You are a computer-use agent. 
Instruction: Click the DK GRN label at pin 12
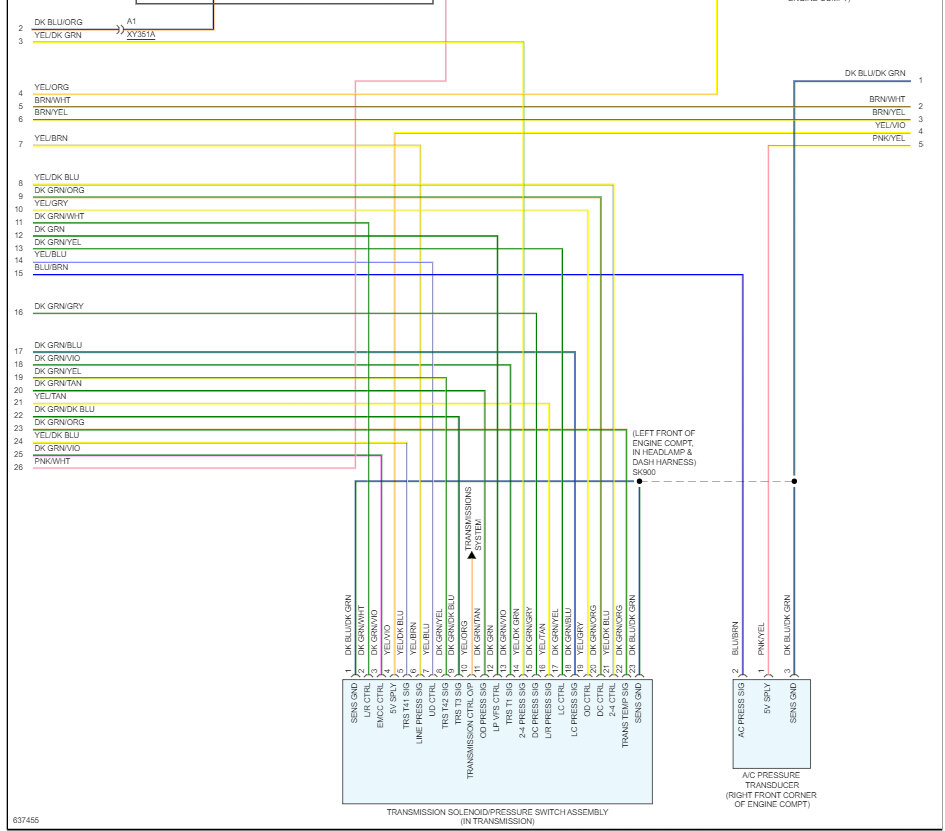[x=49, y=230]
